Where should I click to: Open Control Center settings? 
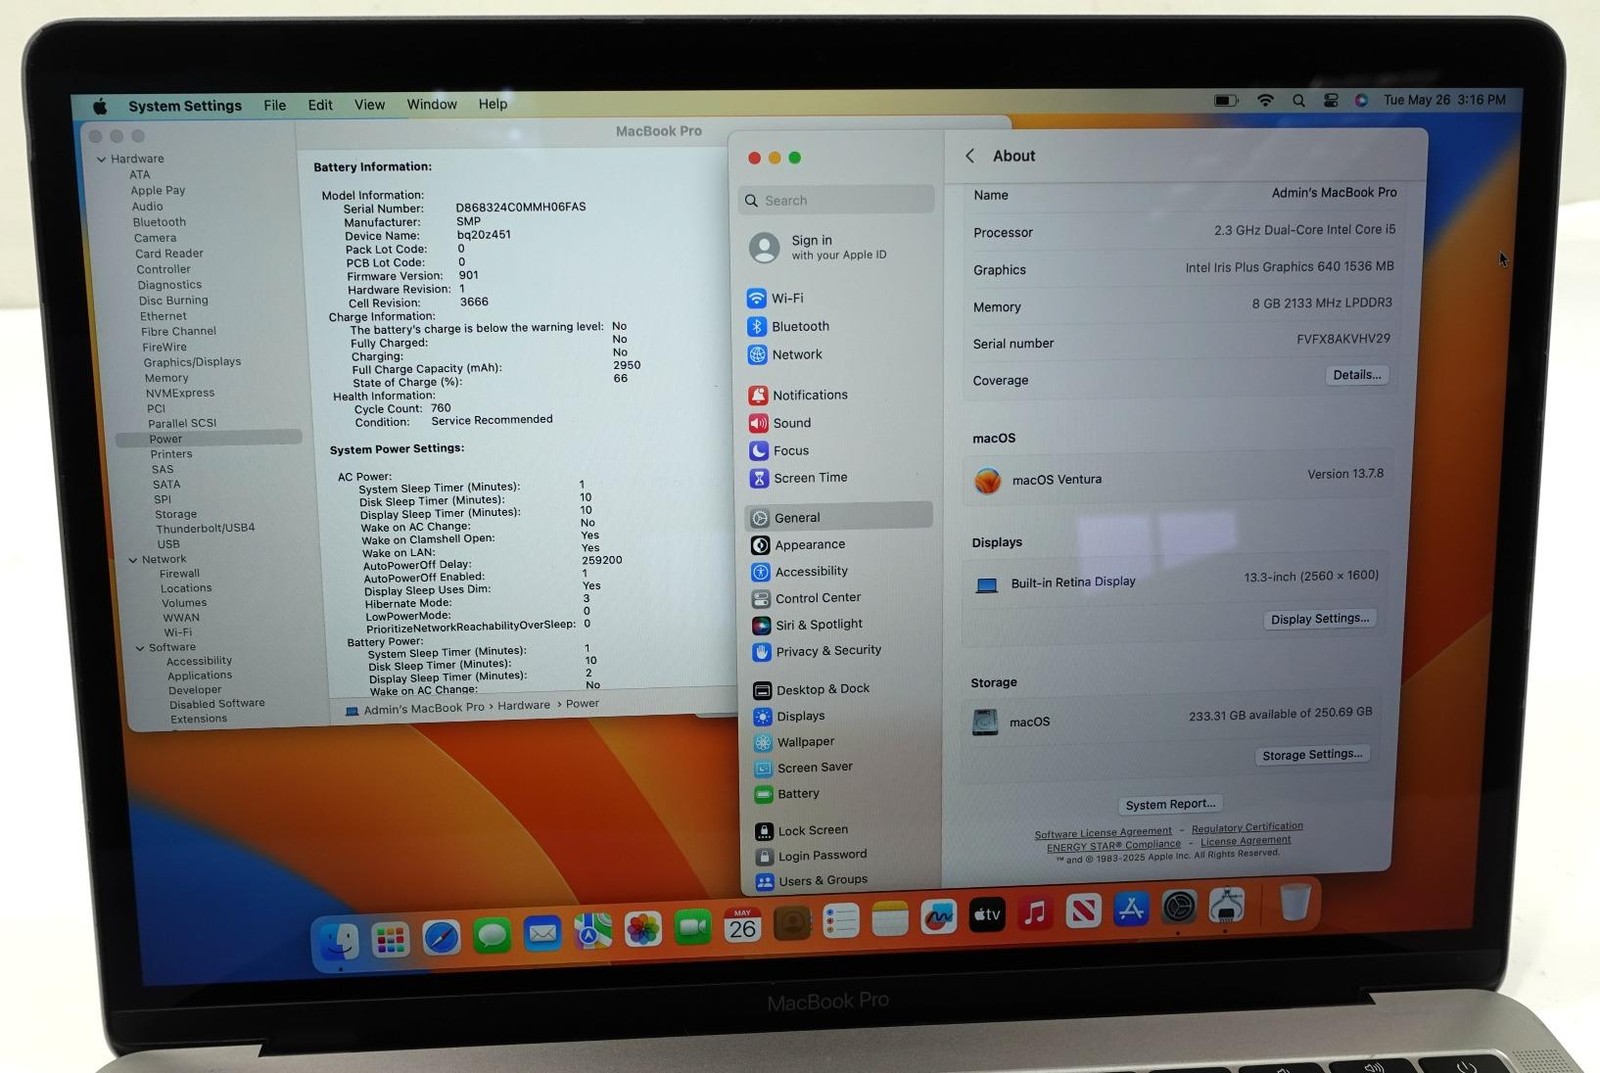pyautogui.click(x=806, y=598)
